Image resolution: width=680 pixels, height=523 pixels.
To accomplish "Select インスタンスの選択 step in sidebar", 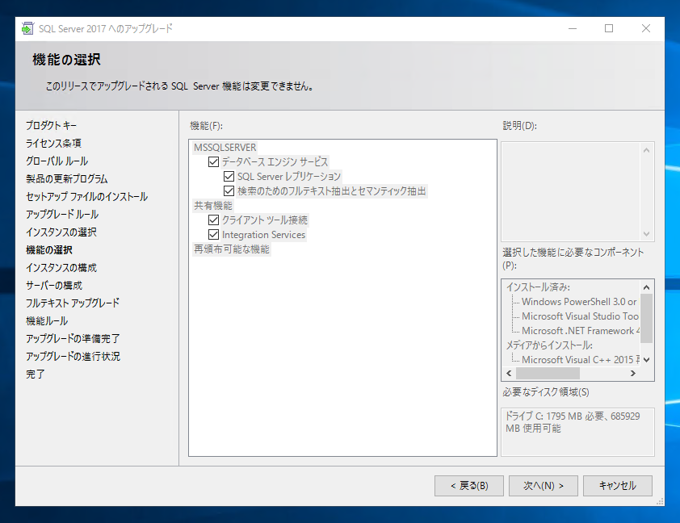I will [61, 232].
